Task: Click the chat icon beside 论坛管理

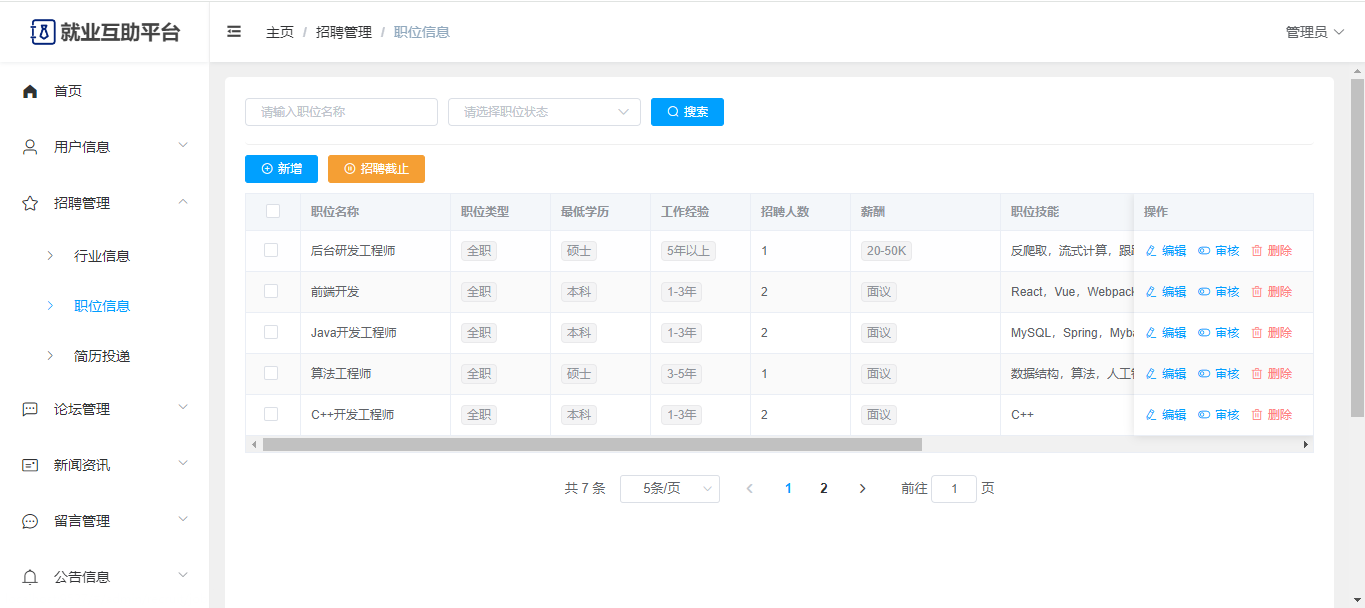Action: [x=30, y=409]
